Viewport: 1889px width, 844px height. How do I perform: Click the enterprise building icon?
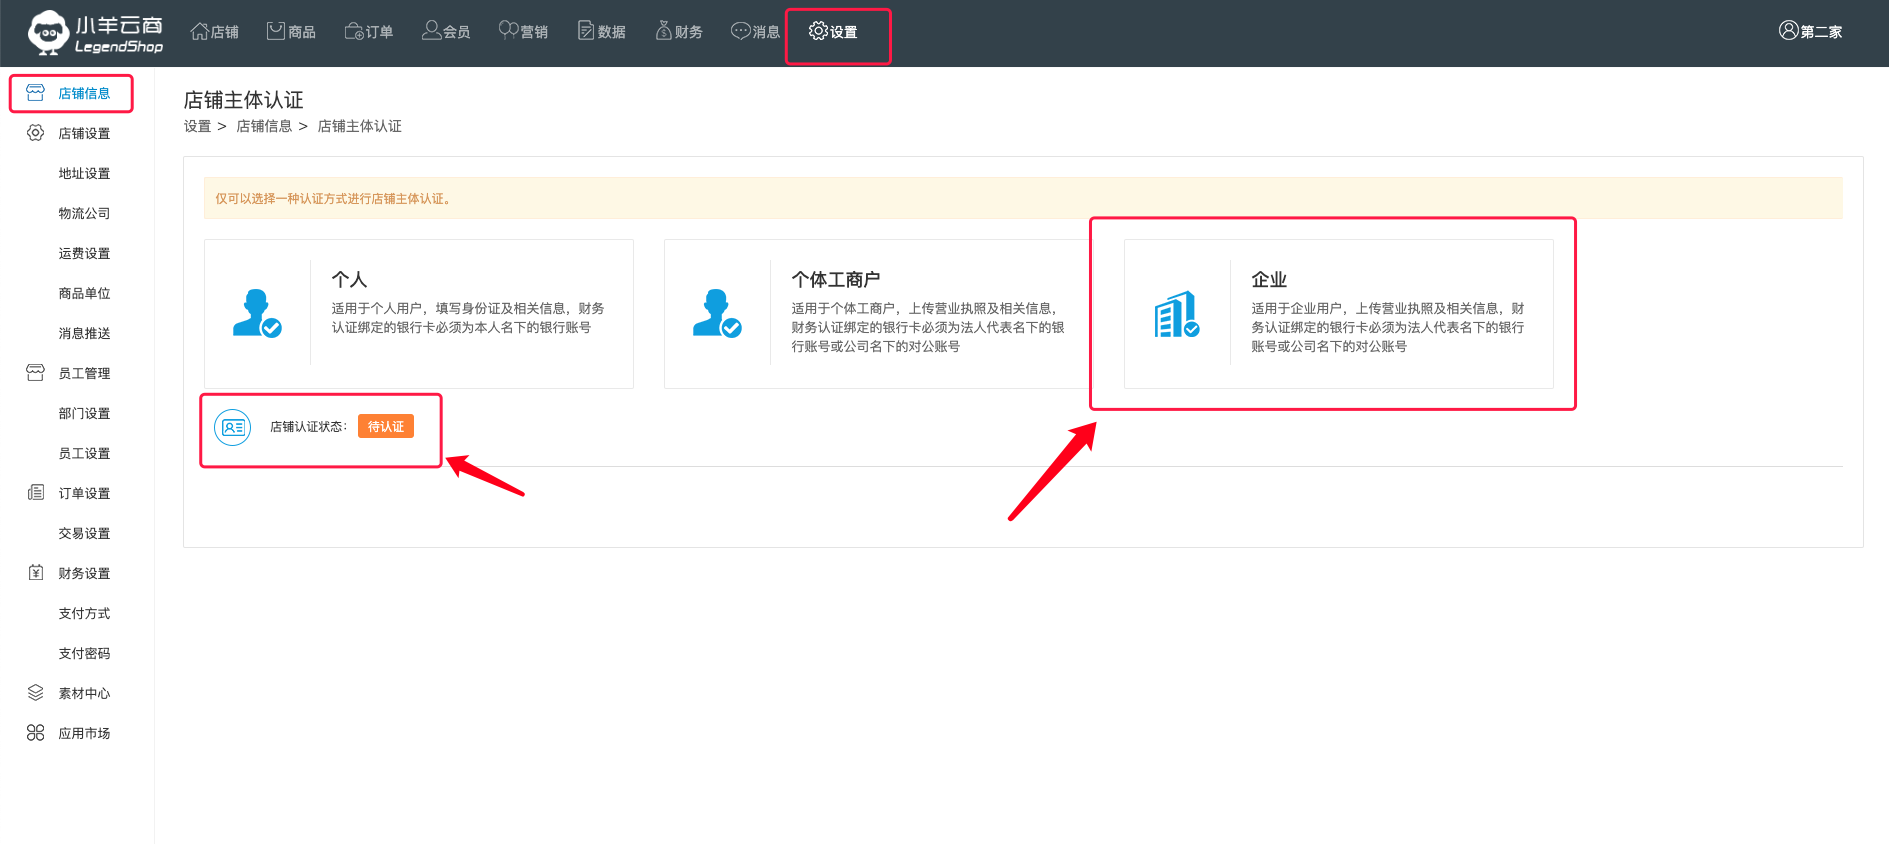click(1176, 314)
